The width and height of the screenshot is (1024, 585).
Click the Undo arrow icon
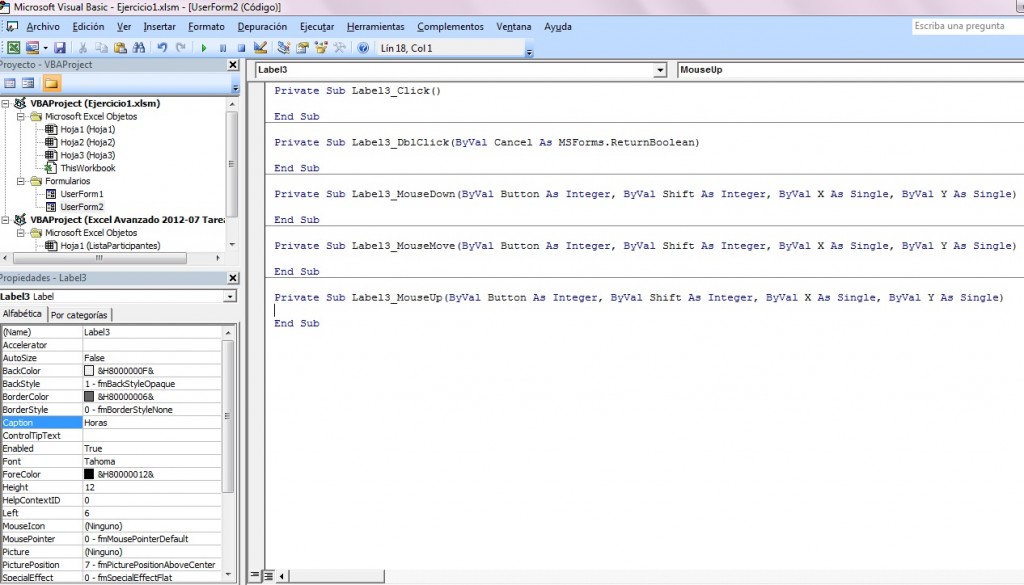coord(162,48)
